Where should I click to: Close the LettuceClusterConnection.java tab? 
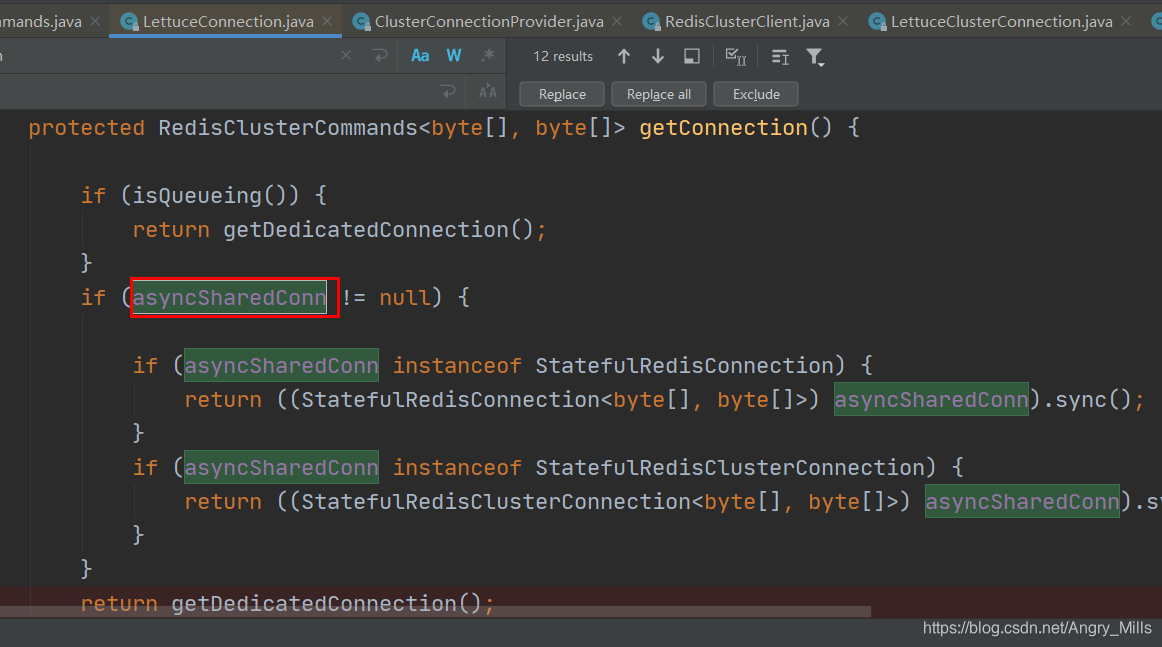pos(1126,21)
